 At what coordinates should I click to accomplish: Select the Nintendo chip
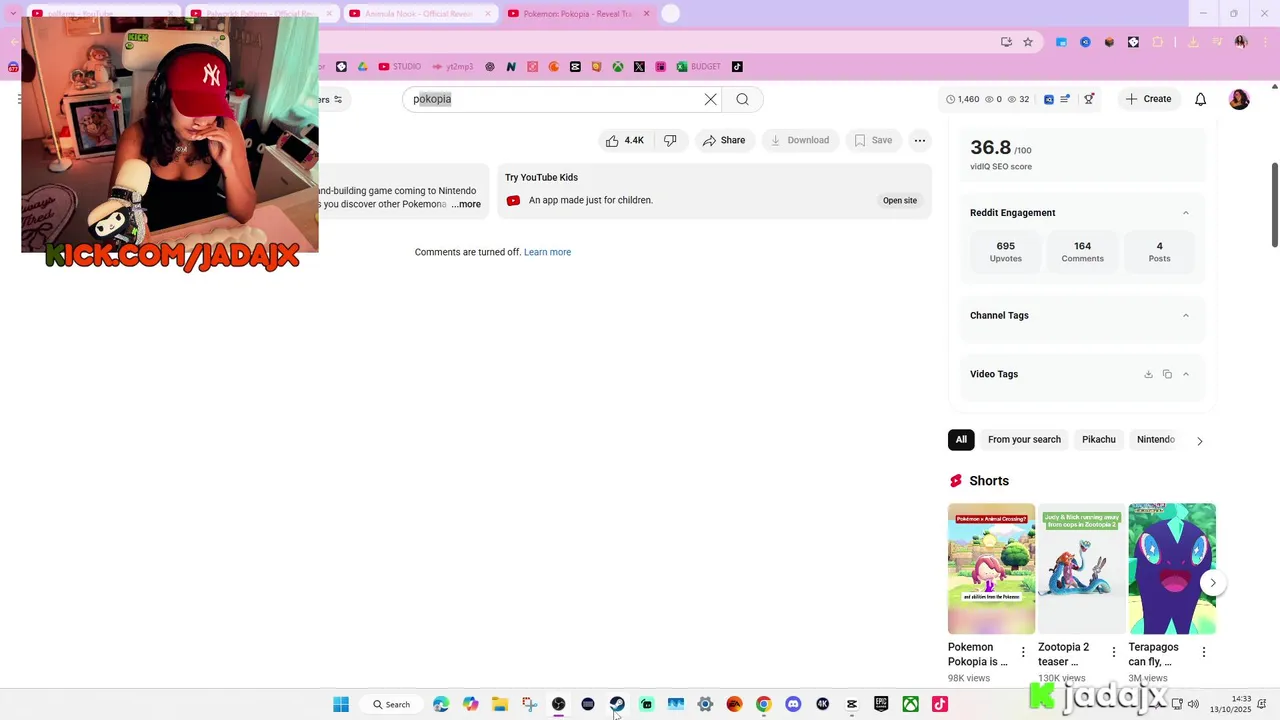tap(1155, 440)
